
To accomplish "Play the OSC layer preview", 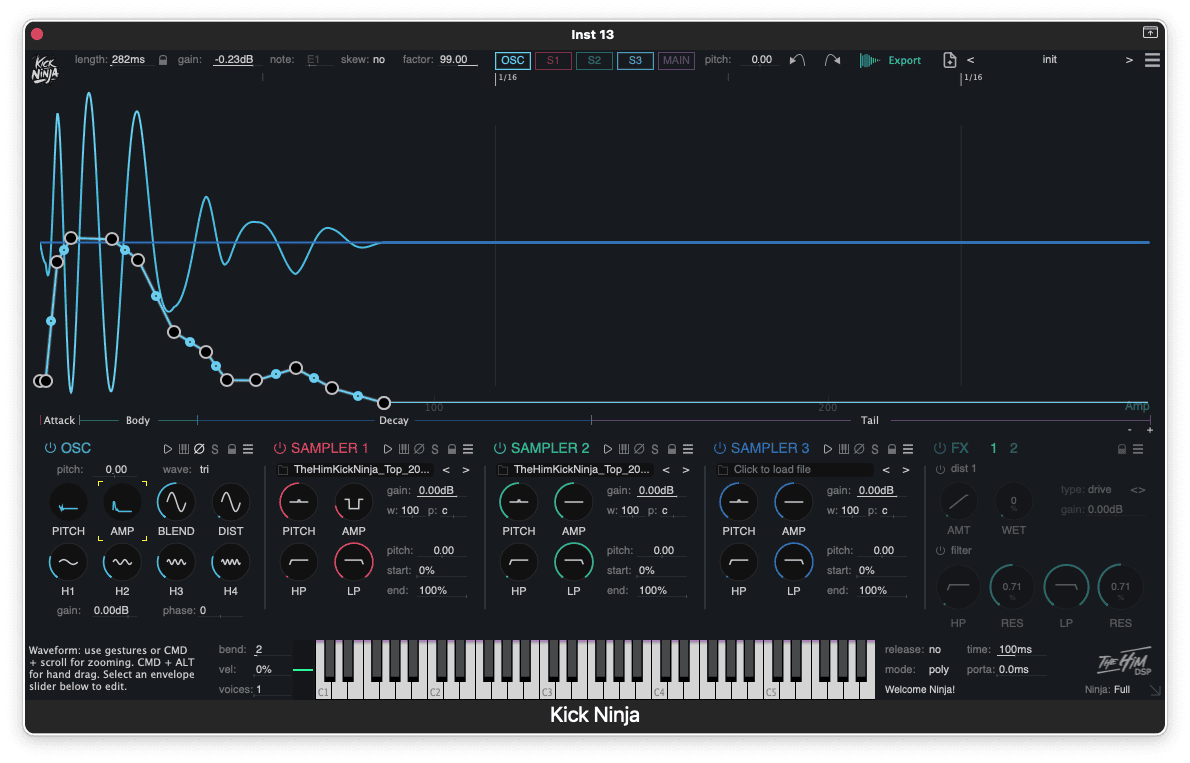I will click(168, 449).
